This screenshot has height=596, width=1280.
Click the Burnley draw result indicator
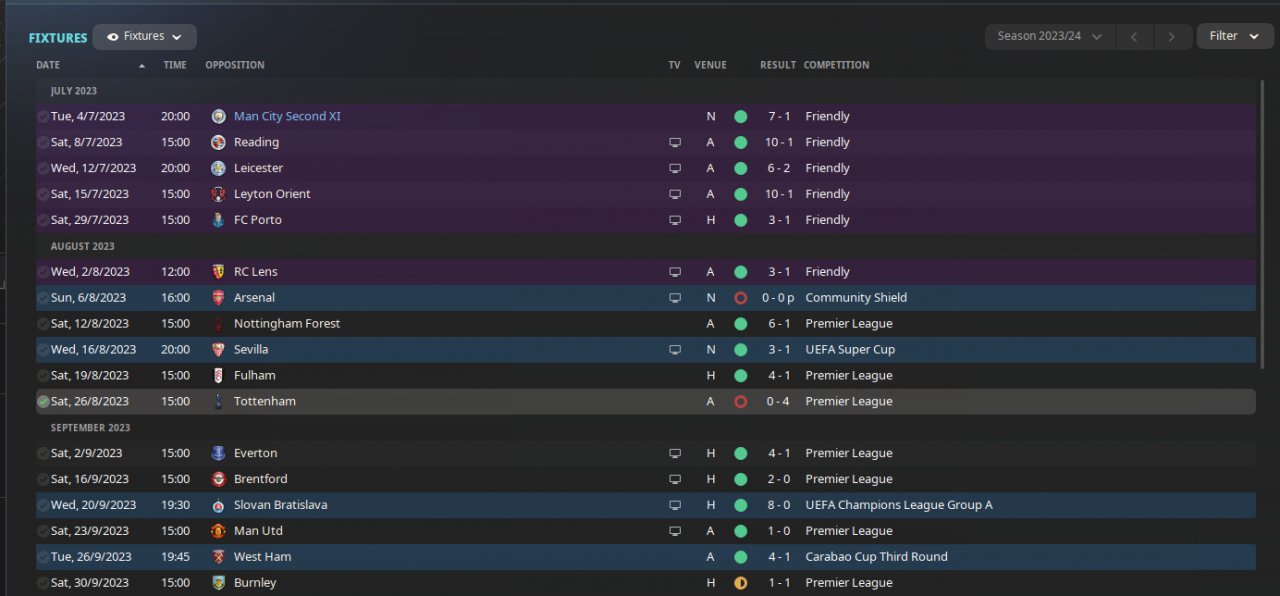pos(740,583)
